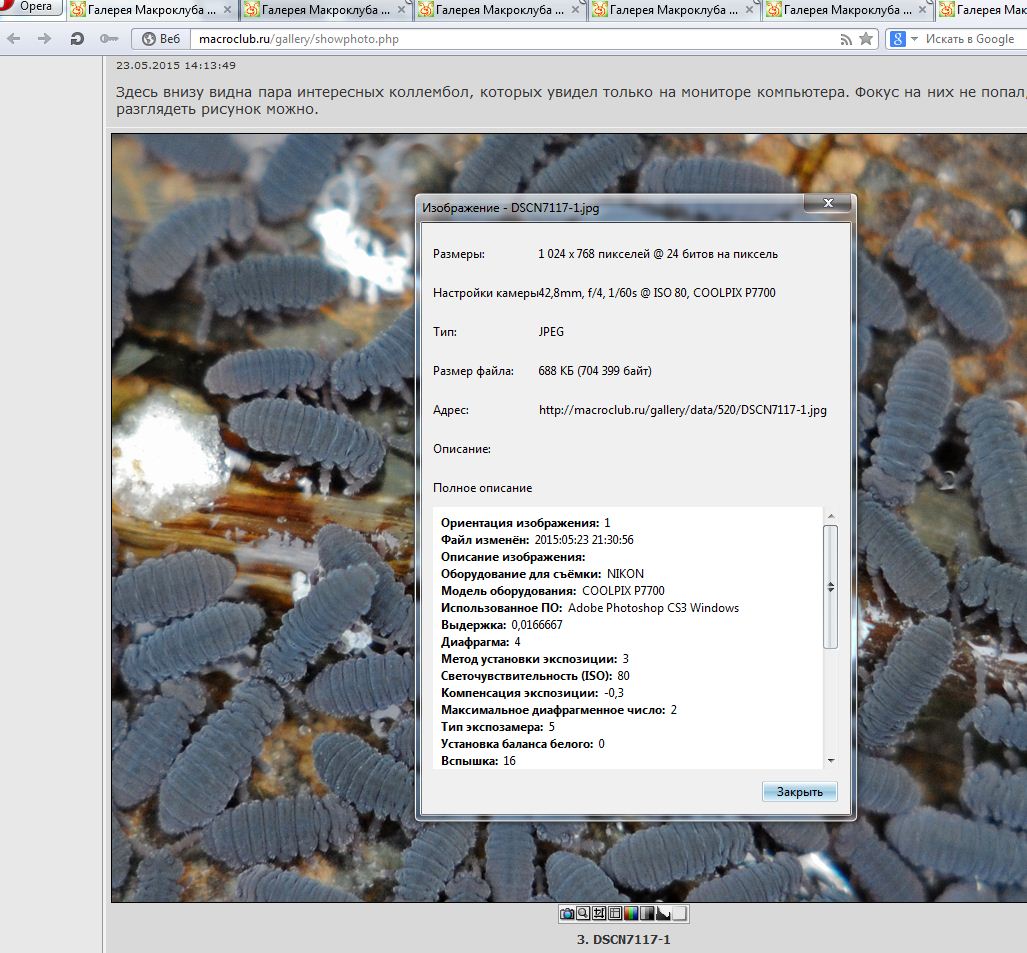Click the magnifier zoom icon below the photo
The width and height of the screenshot is (1027, 953).
pos(583,914)
